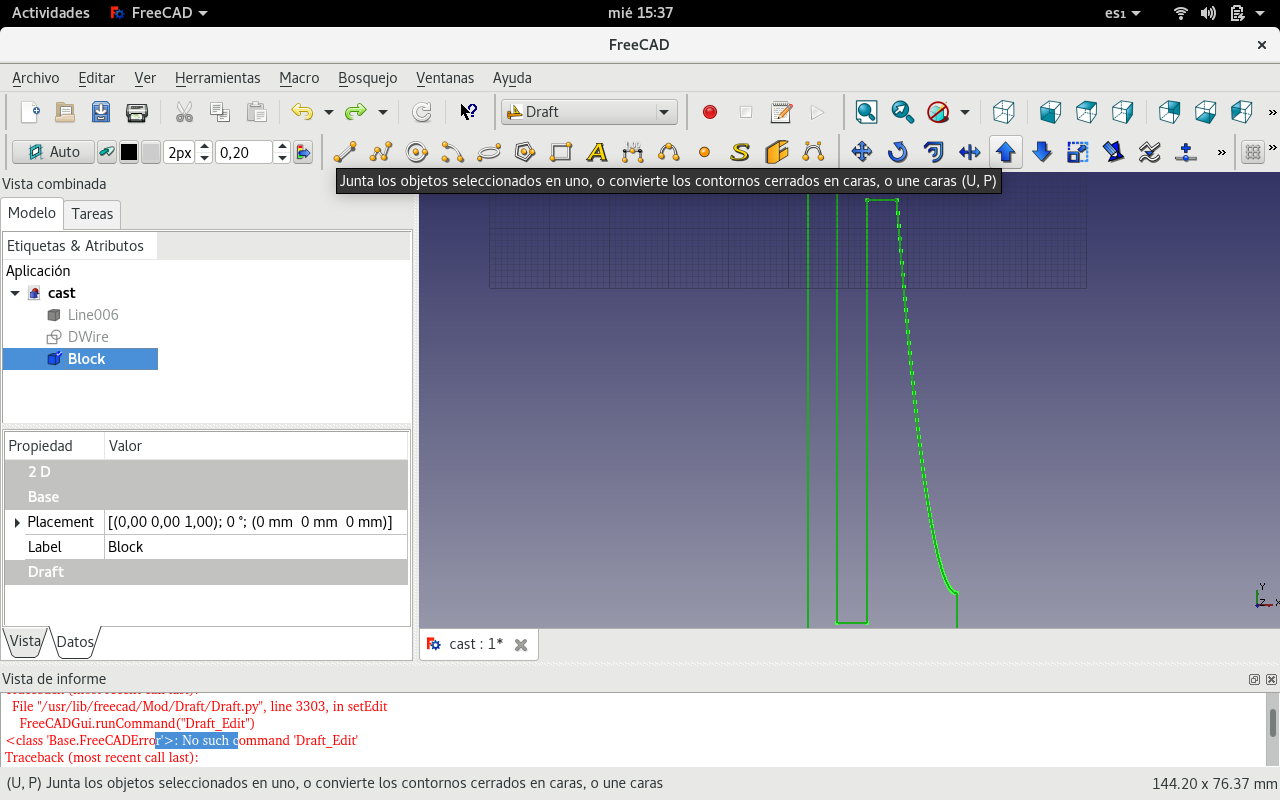The width and height of the screenshot is (1280, 800).
Task: Pick the gray face color swatch
Action: 151,152
